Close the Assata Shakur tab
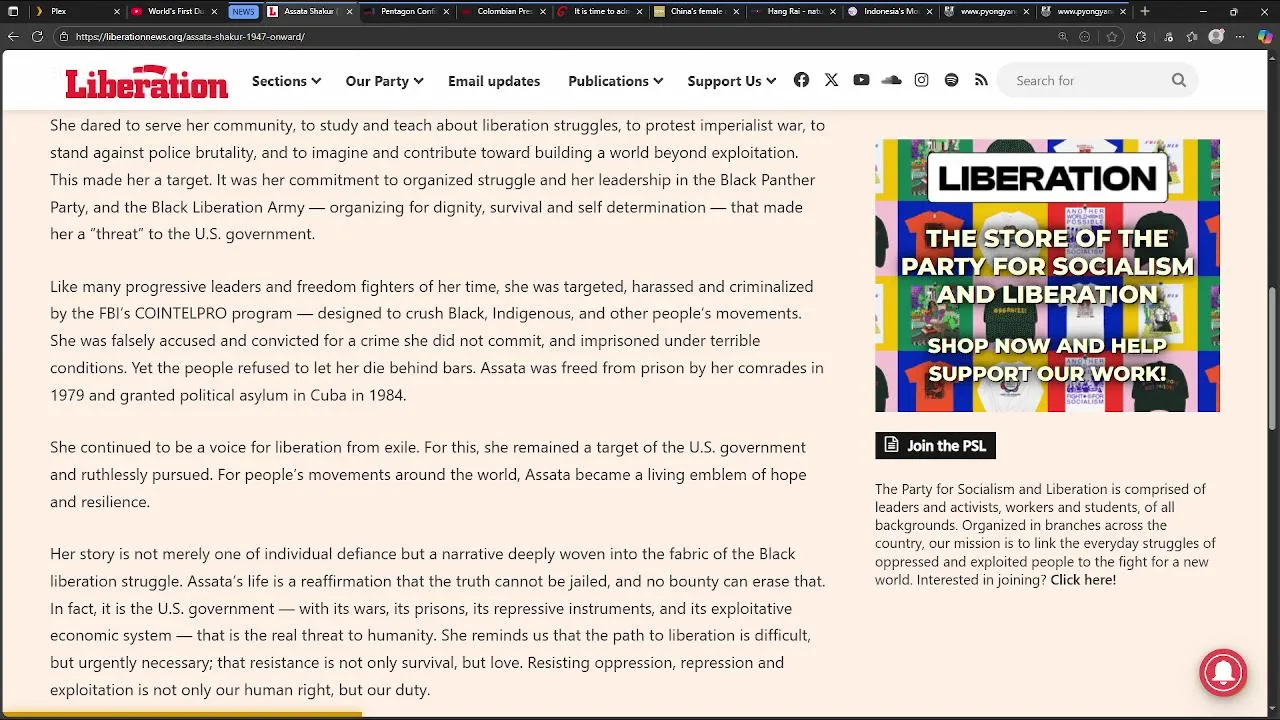This screenshot has height=720, width=1280. coord(351,12)
